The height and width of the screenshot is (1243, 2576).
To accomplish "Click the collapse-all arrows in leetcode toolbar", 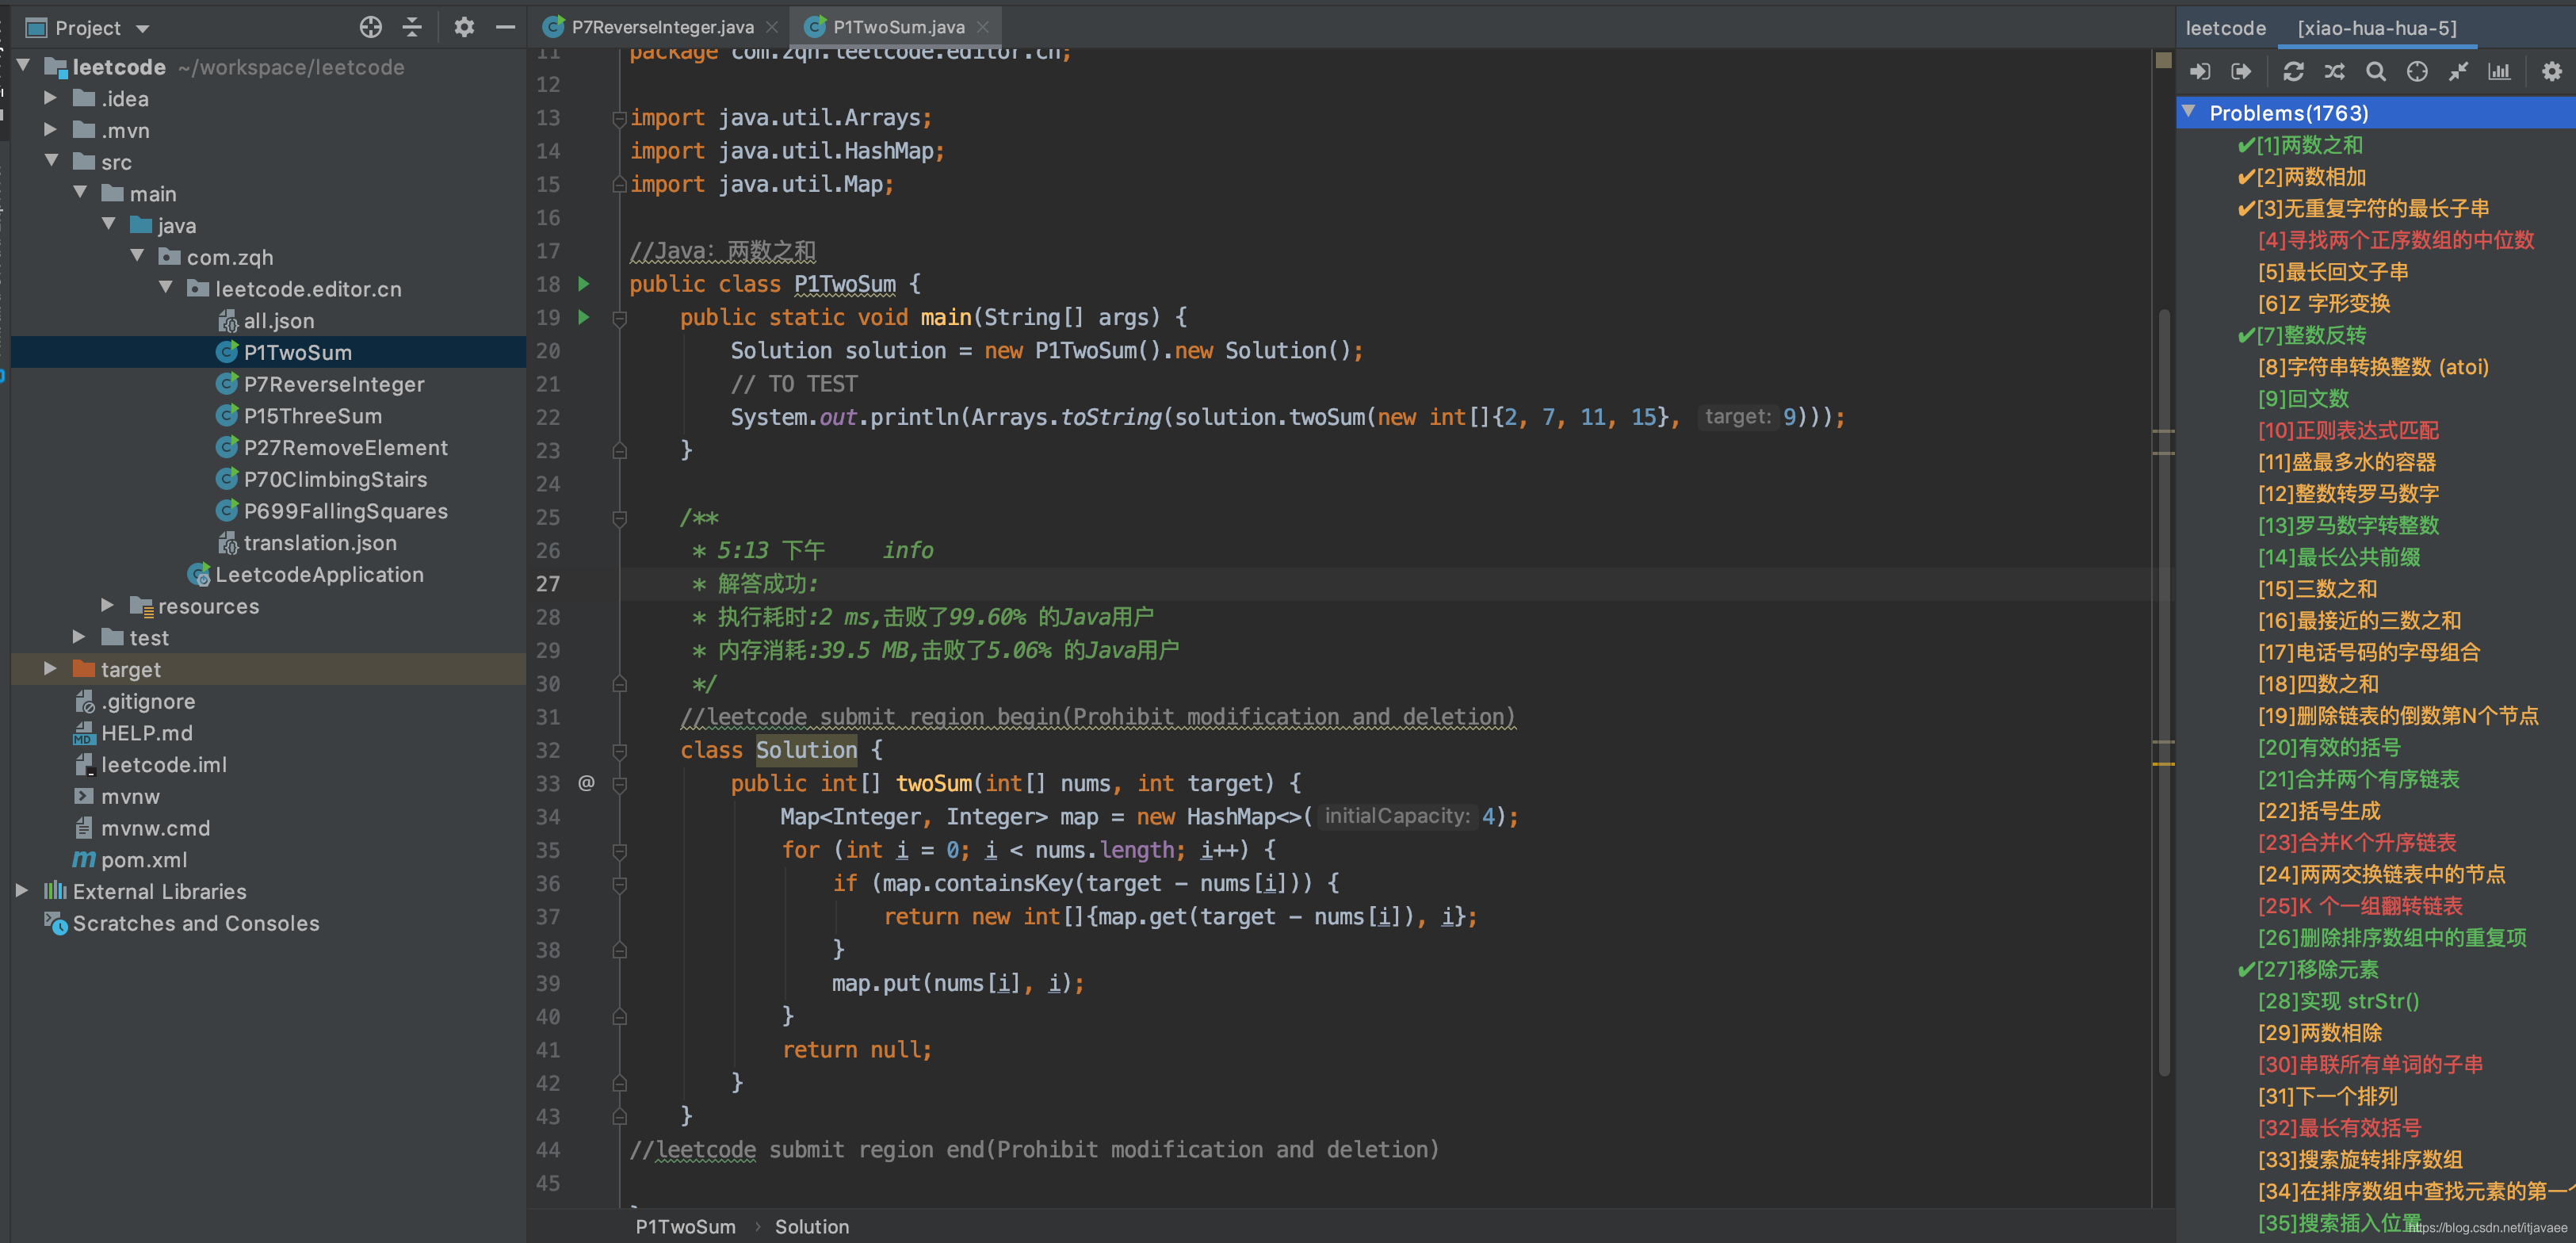I will [2458, 71].
